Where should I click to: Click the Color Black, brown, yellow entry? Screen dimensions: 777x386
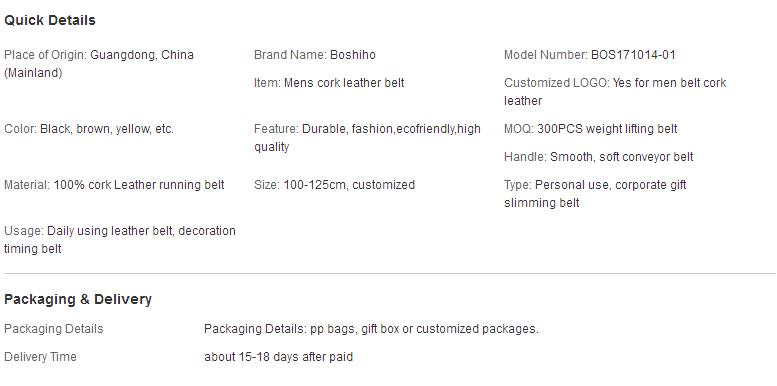89,129
